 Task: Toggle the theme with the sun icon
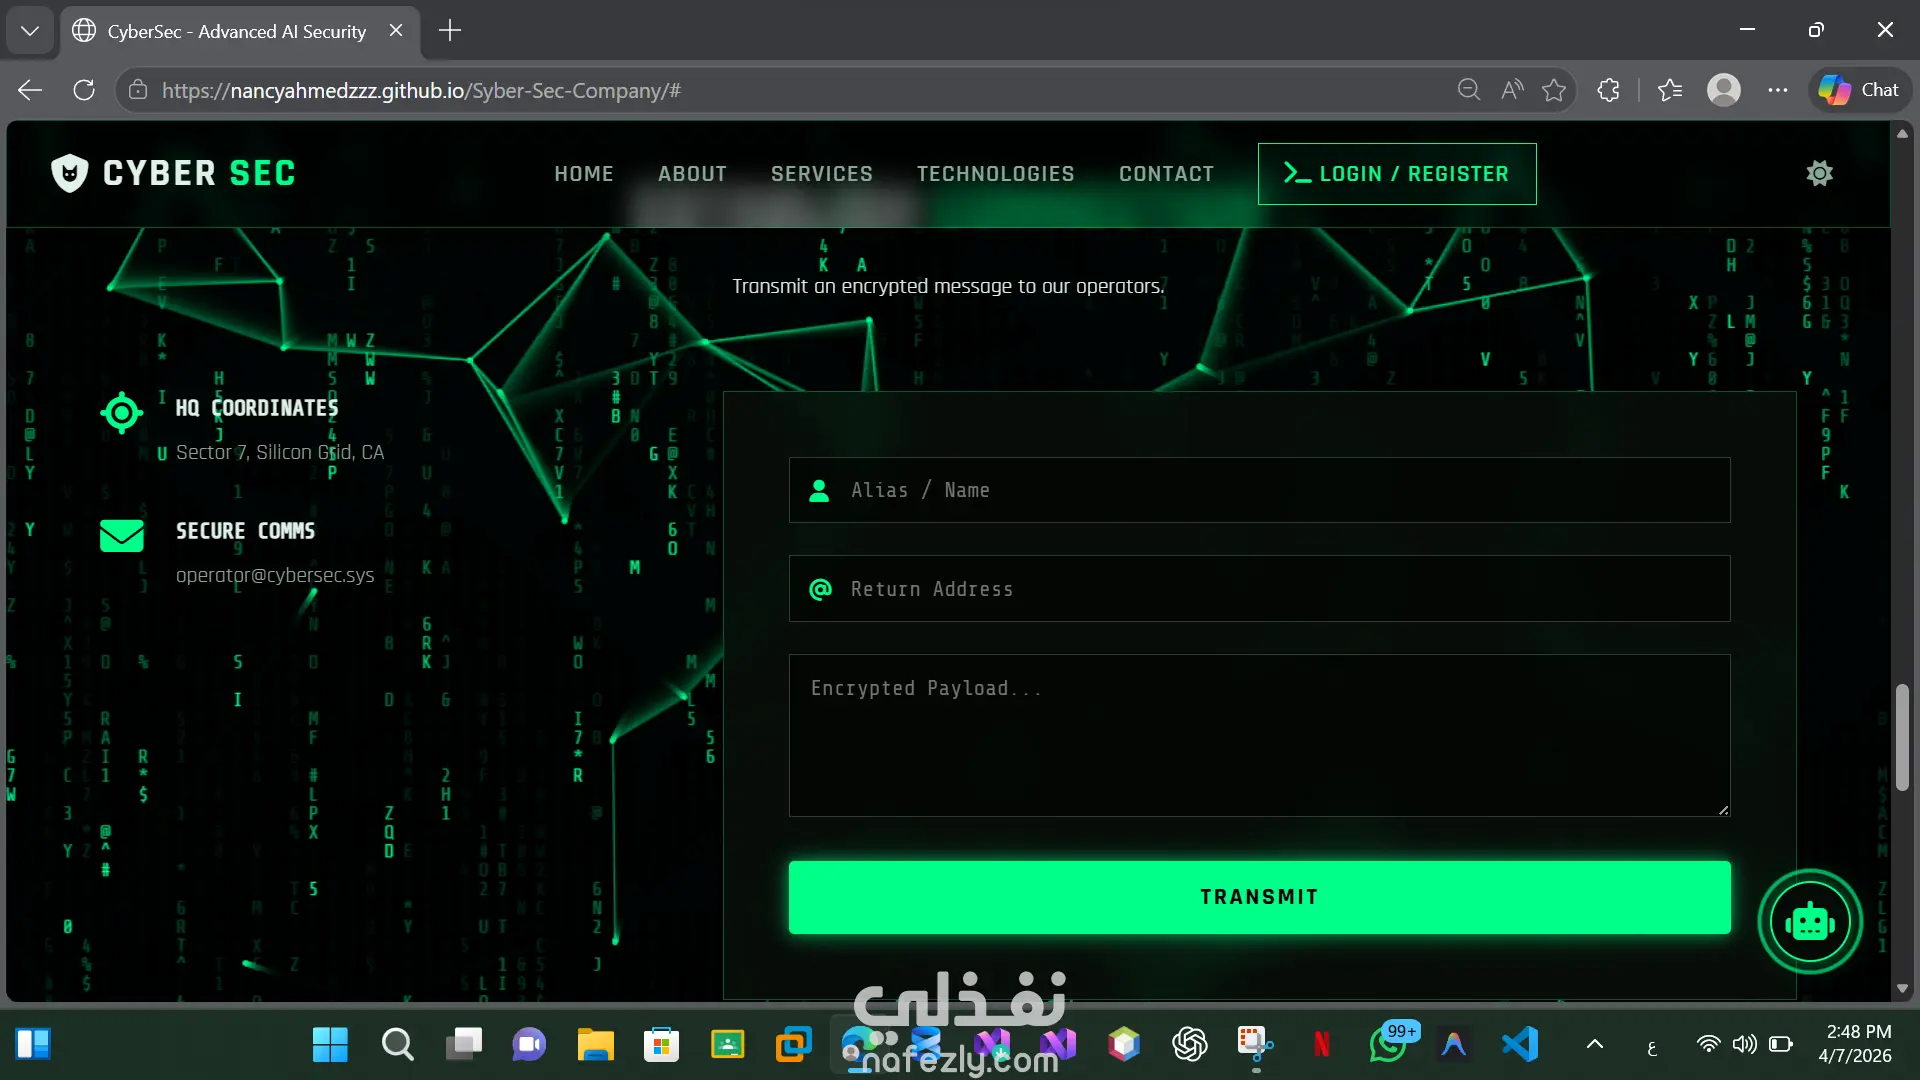[1819, 173]
